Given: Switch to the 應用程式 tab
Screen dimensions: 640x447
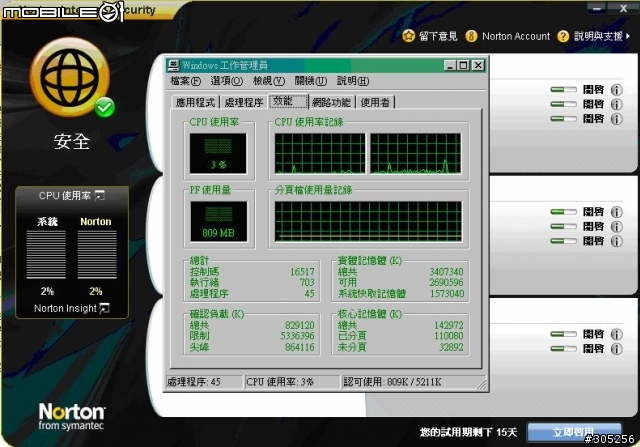Looking at the screenshot, I should coord(195,102).
